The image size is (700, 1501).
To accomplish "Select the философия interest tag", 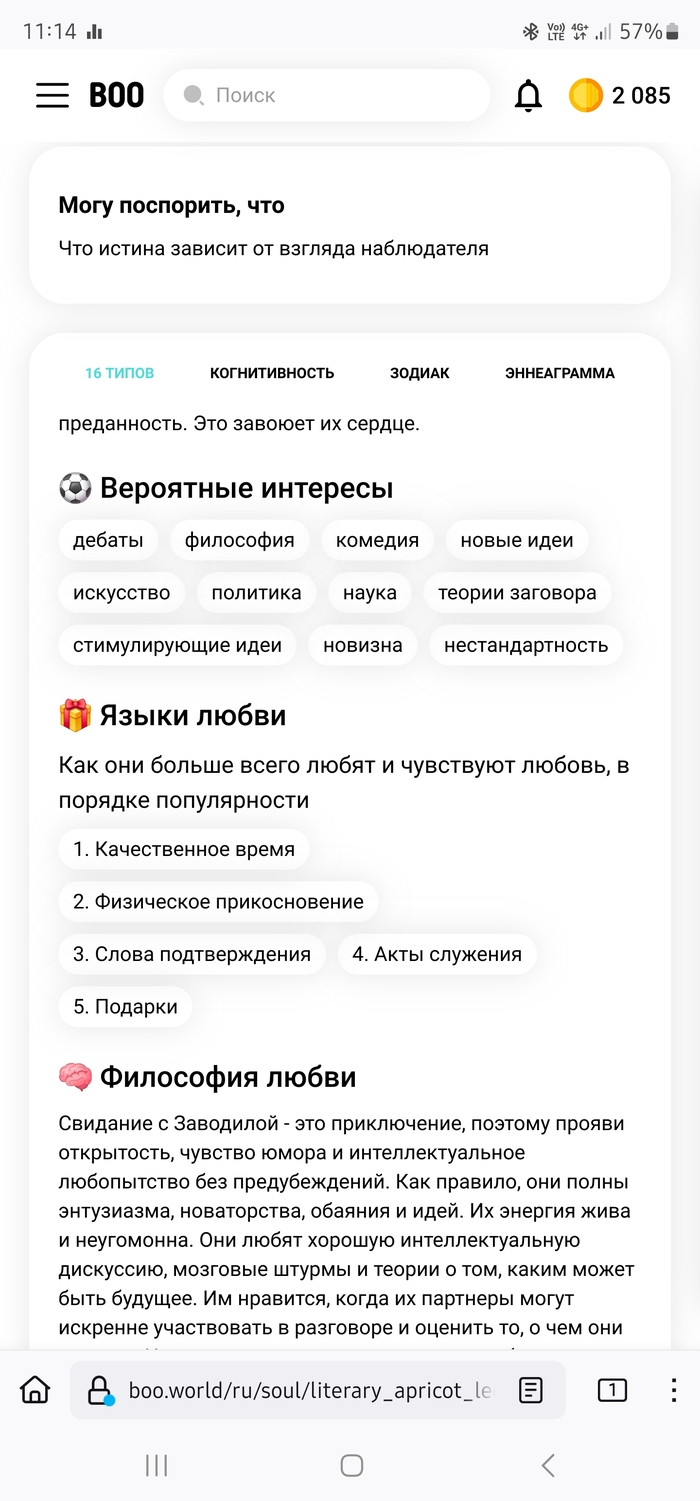I will (x=239, y=541).
